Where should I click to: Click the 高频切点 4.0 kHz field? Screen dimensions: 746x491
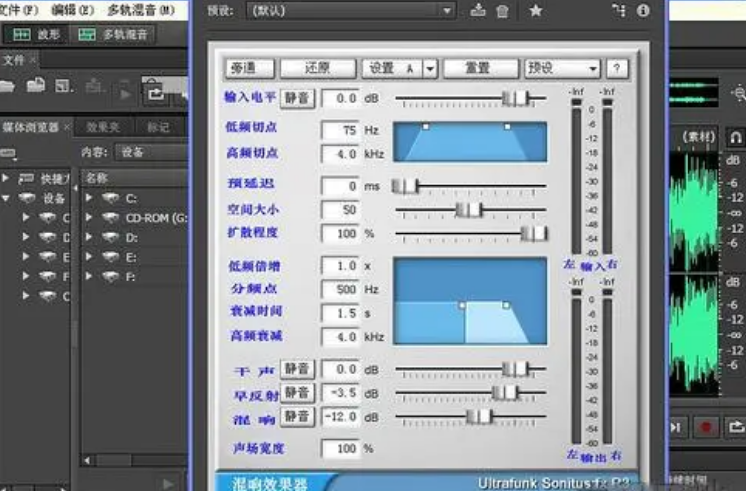340,154
